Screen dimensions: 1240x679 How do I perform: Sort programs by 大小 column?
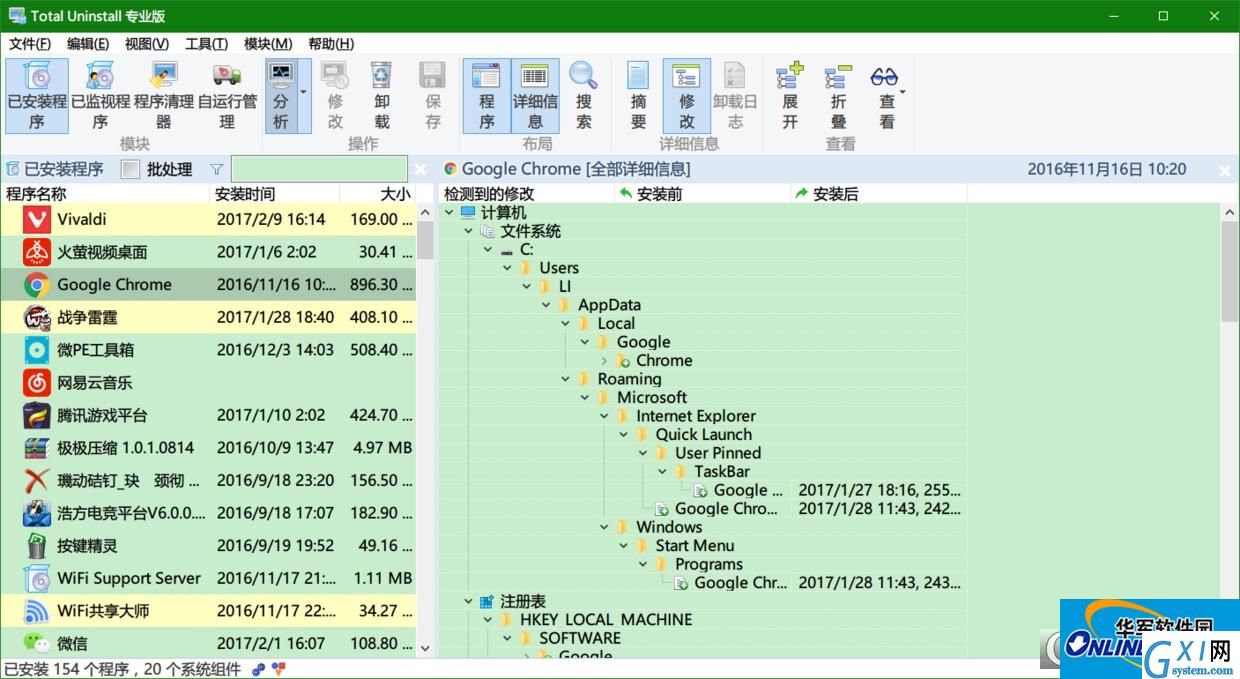pos(377,194)
